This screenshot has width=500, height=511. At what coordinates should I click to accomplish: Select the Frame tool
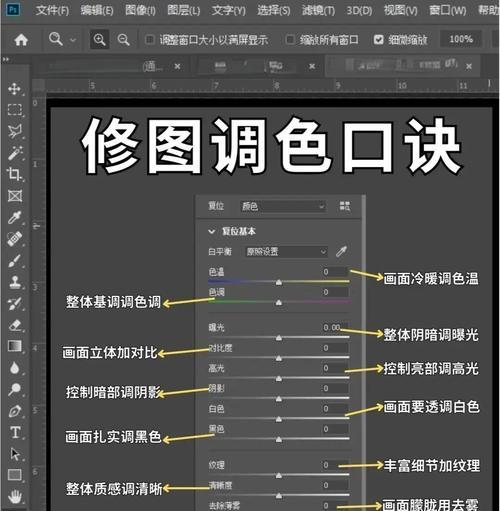(x=15, y=196)
